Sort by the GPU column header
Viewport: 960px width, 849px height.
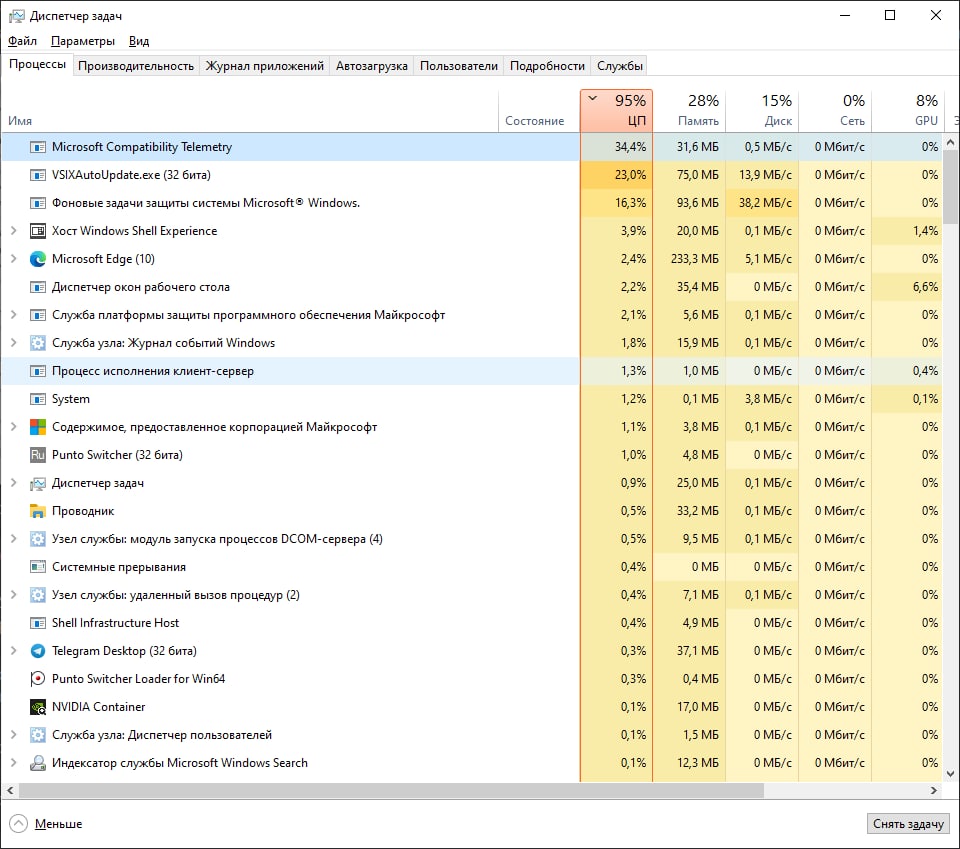(x=909, y=111)
